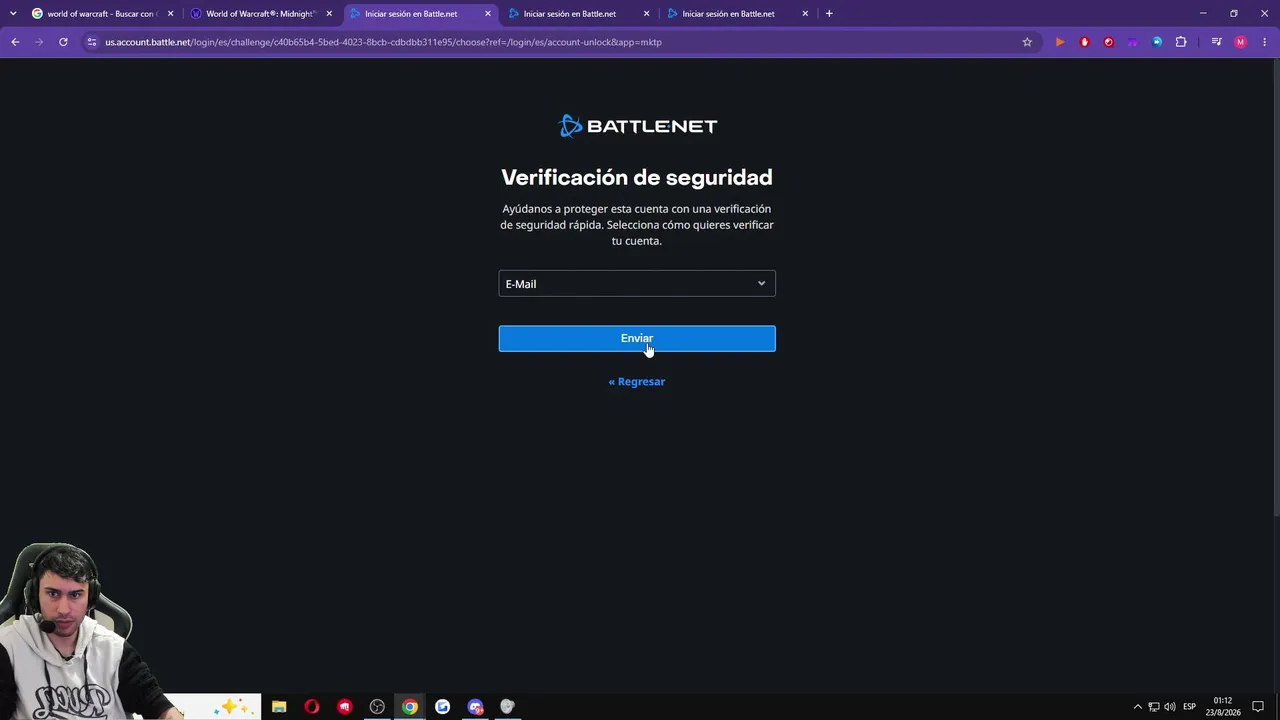
Task: Open the media controls music-note icon
Action: (1216, 42)
